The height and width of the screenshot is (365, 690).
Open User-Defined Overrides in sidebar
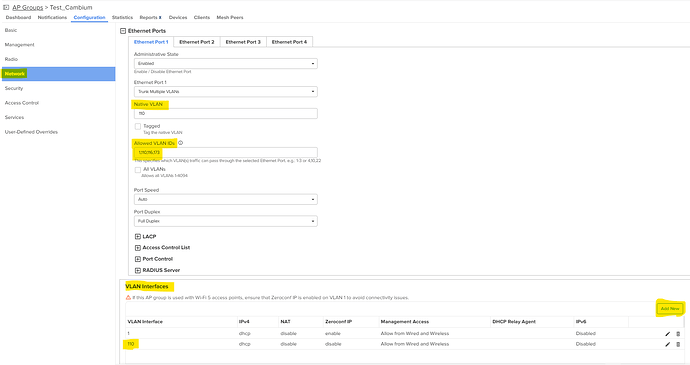(31, 132)
